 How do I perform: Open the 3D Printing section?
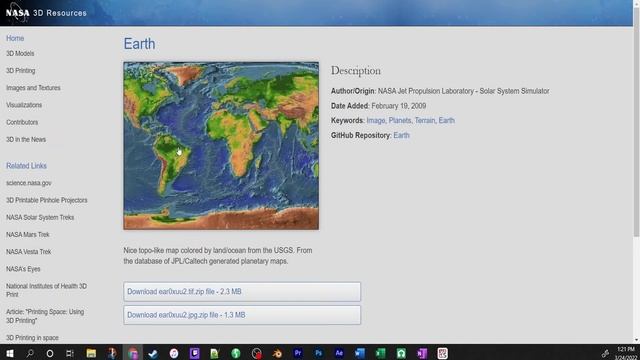click(x=20, y=71)
